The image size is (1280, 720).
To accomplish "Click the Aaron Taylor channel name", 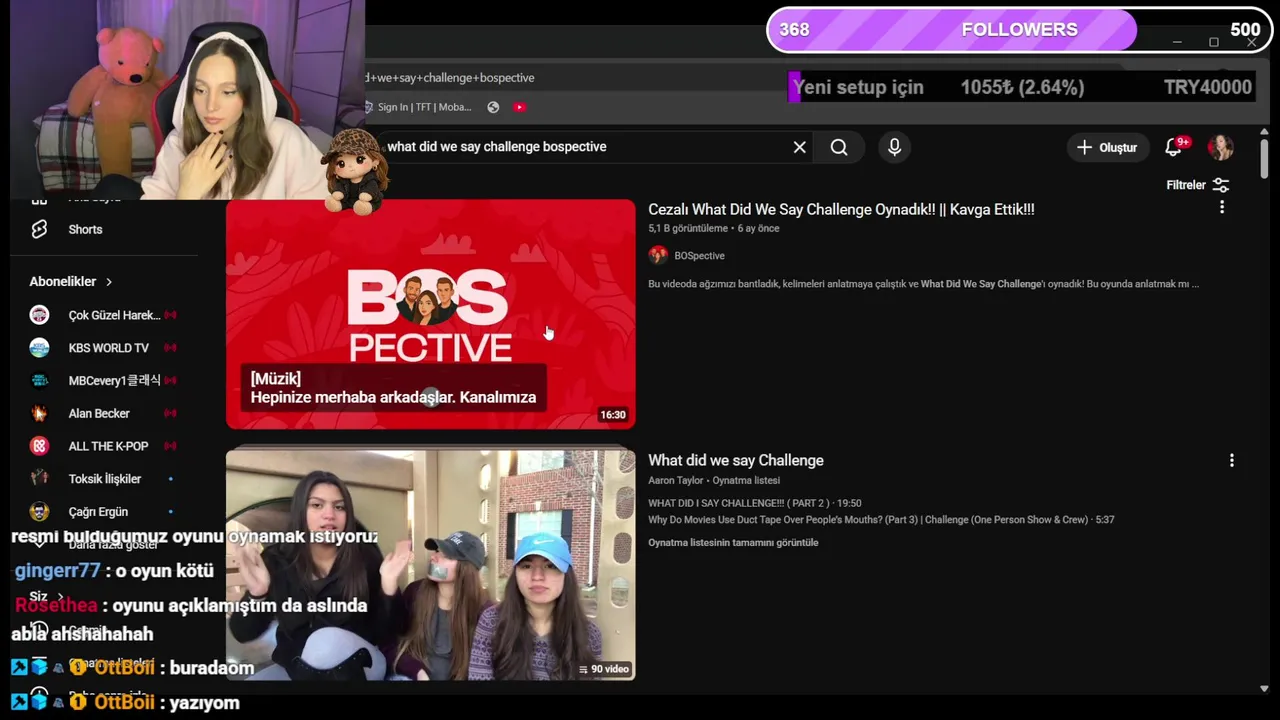I will pos(676,481).
